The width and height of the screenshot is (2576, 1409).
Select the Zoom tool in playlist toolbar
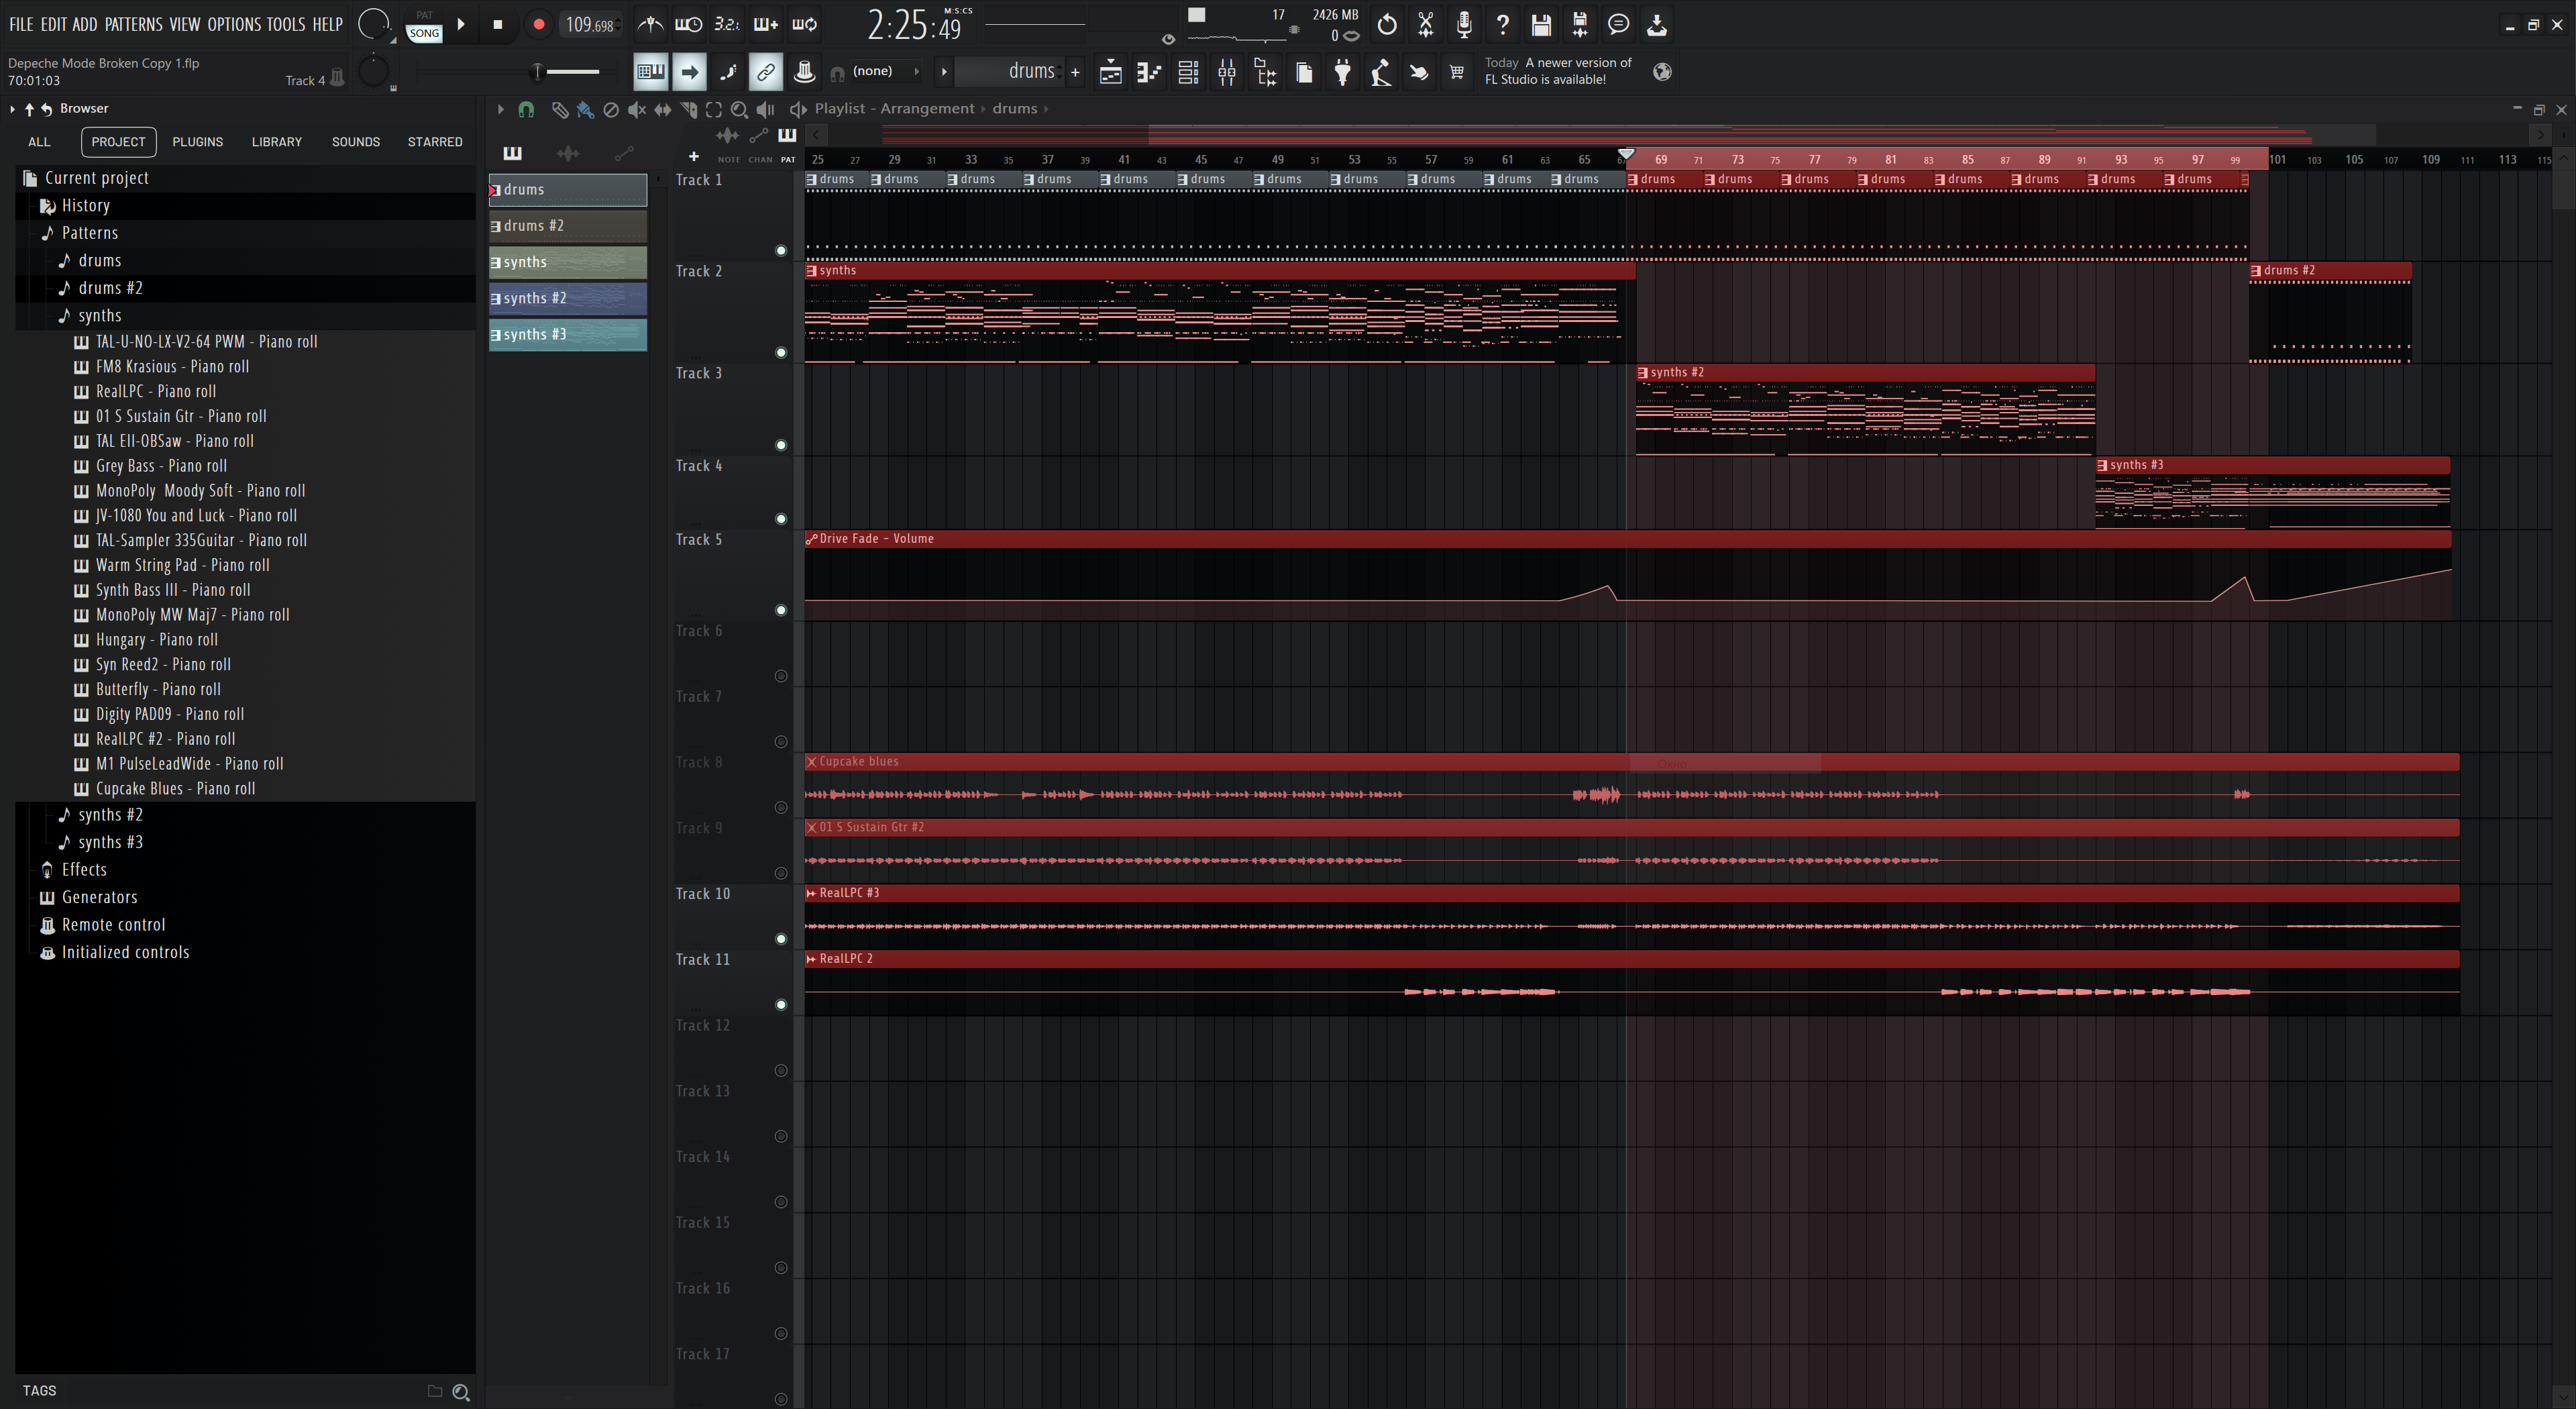click(739, 109)
